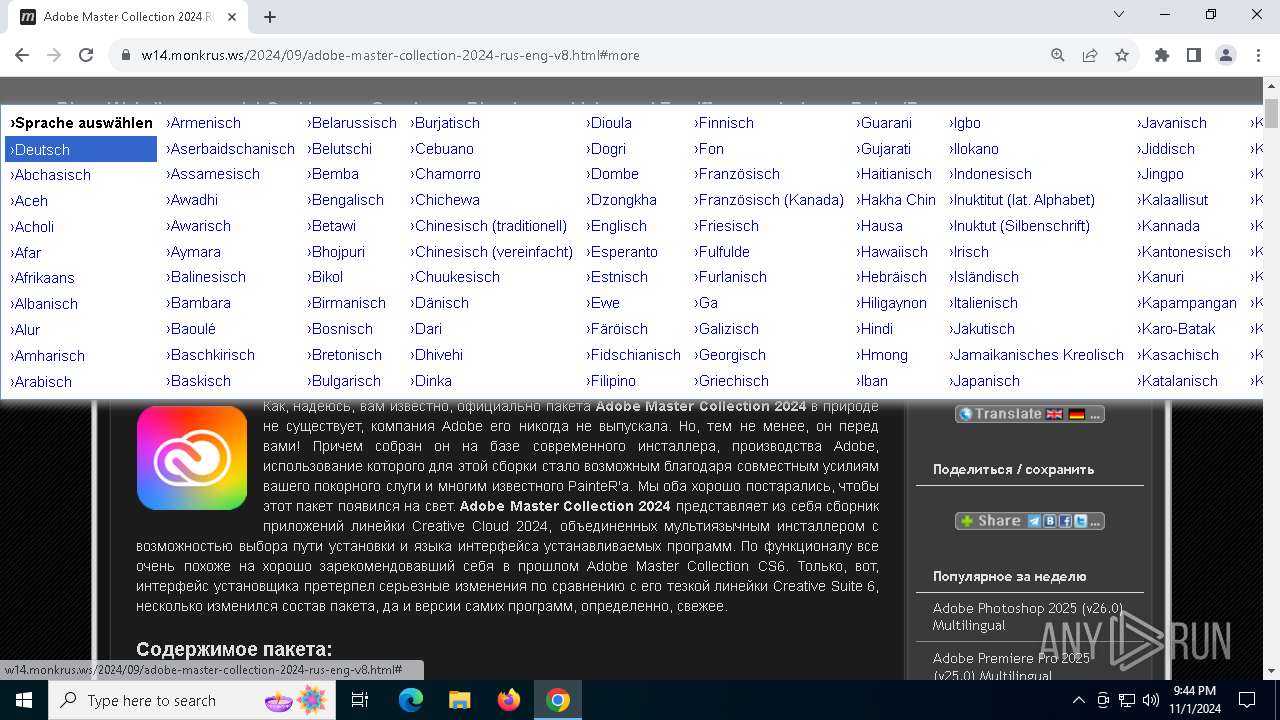Open the notification center icon

pyautogui.click(x=1247, y=700)
